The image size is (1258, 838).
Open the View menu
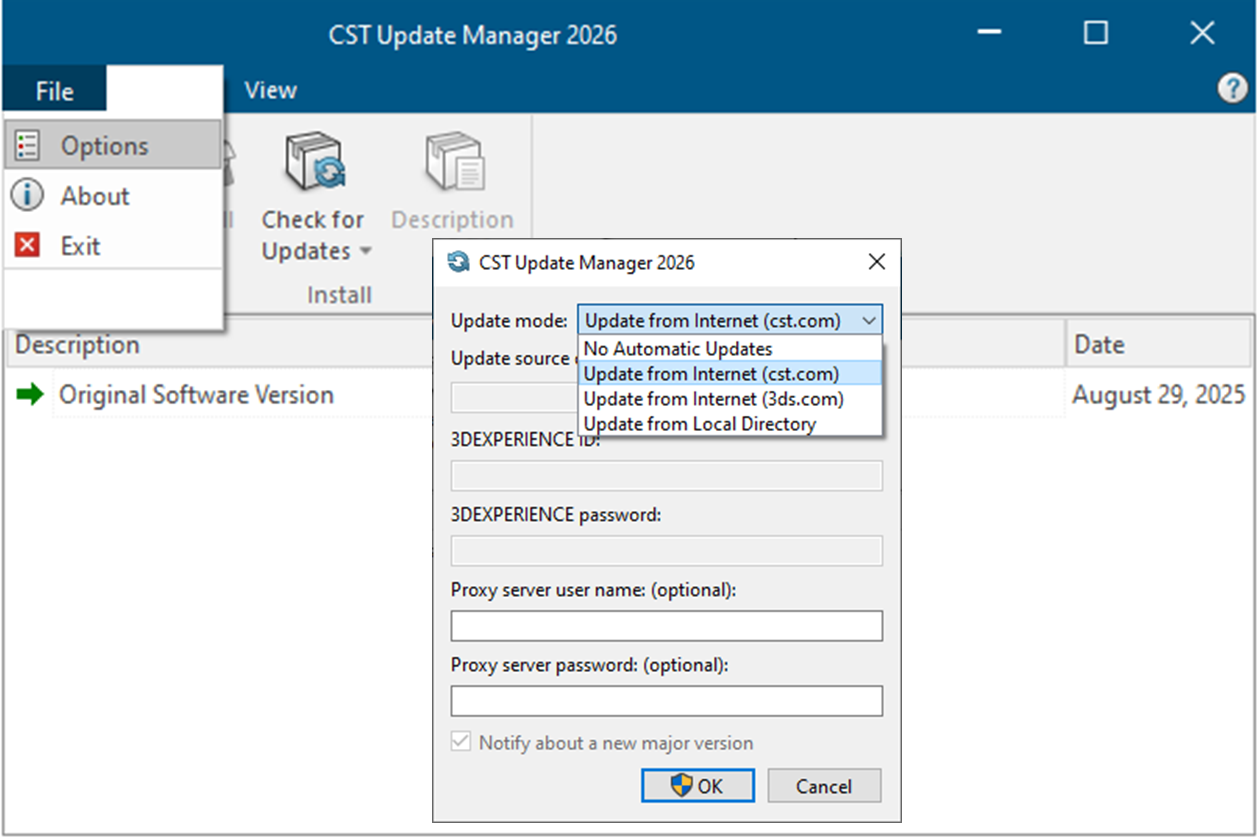270,90
